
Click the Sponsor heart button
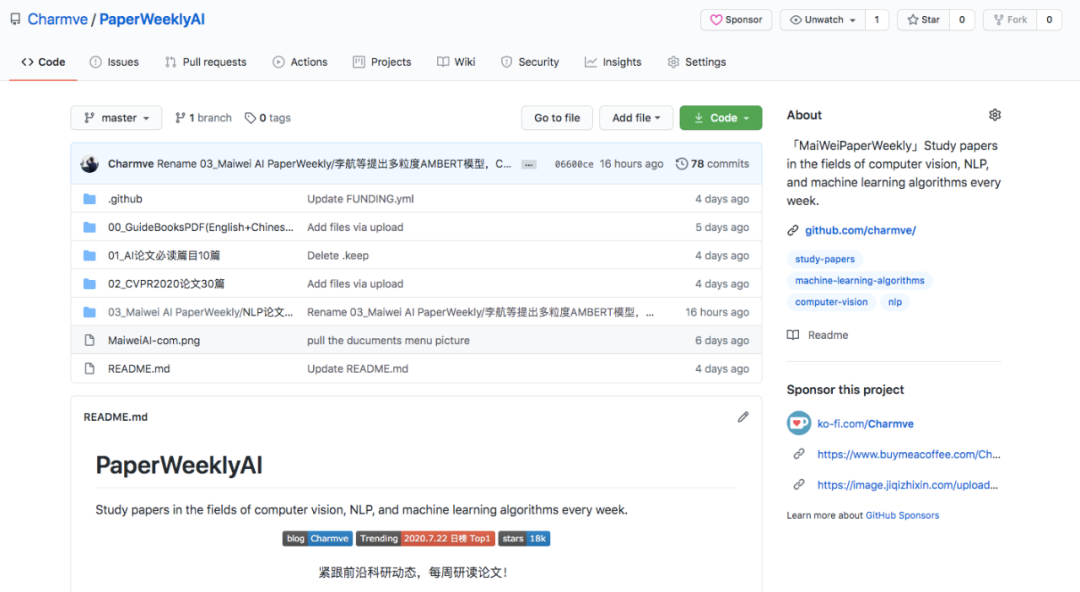[x=736, y=19]
